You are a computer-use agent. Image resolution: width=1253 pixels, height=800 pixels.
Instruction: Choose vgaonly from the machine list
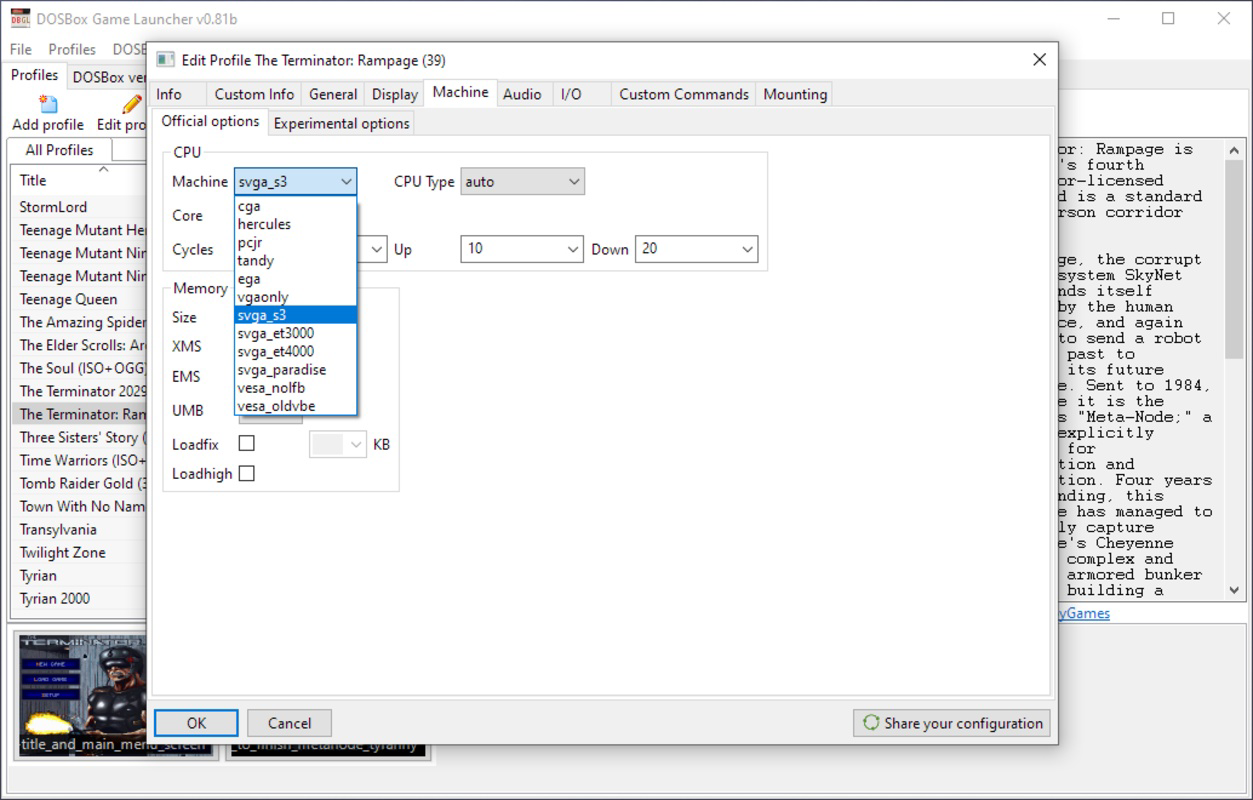[x=295, y=297]
